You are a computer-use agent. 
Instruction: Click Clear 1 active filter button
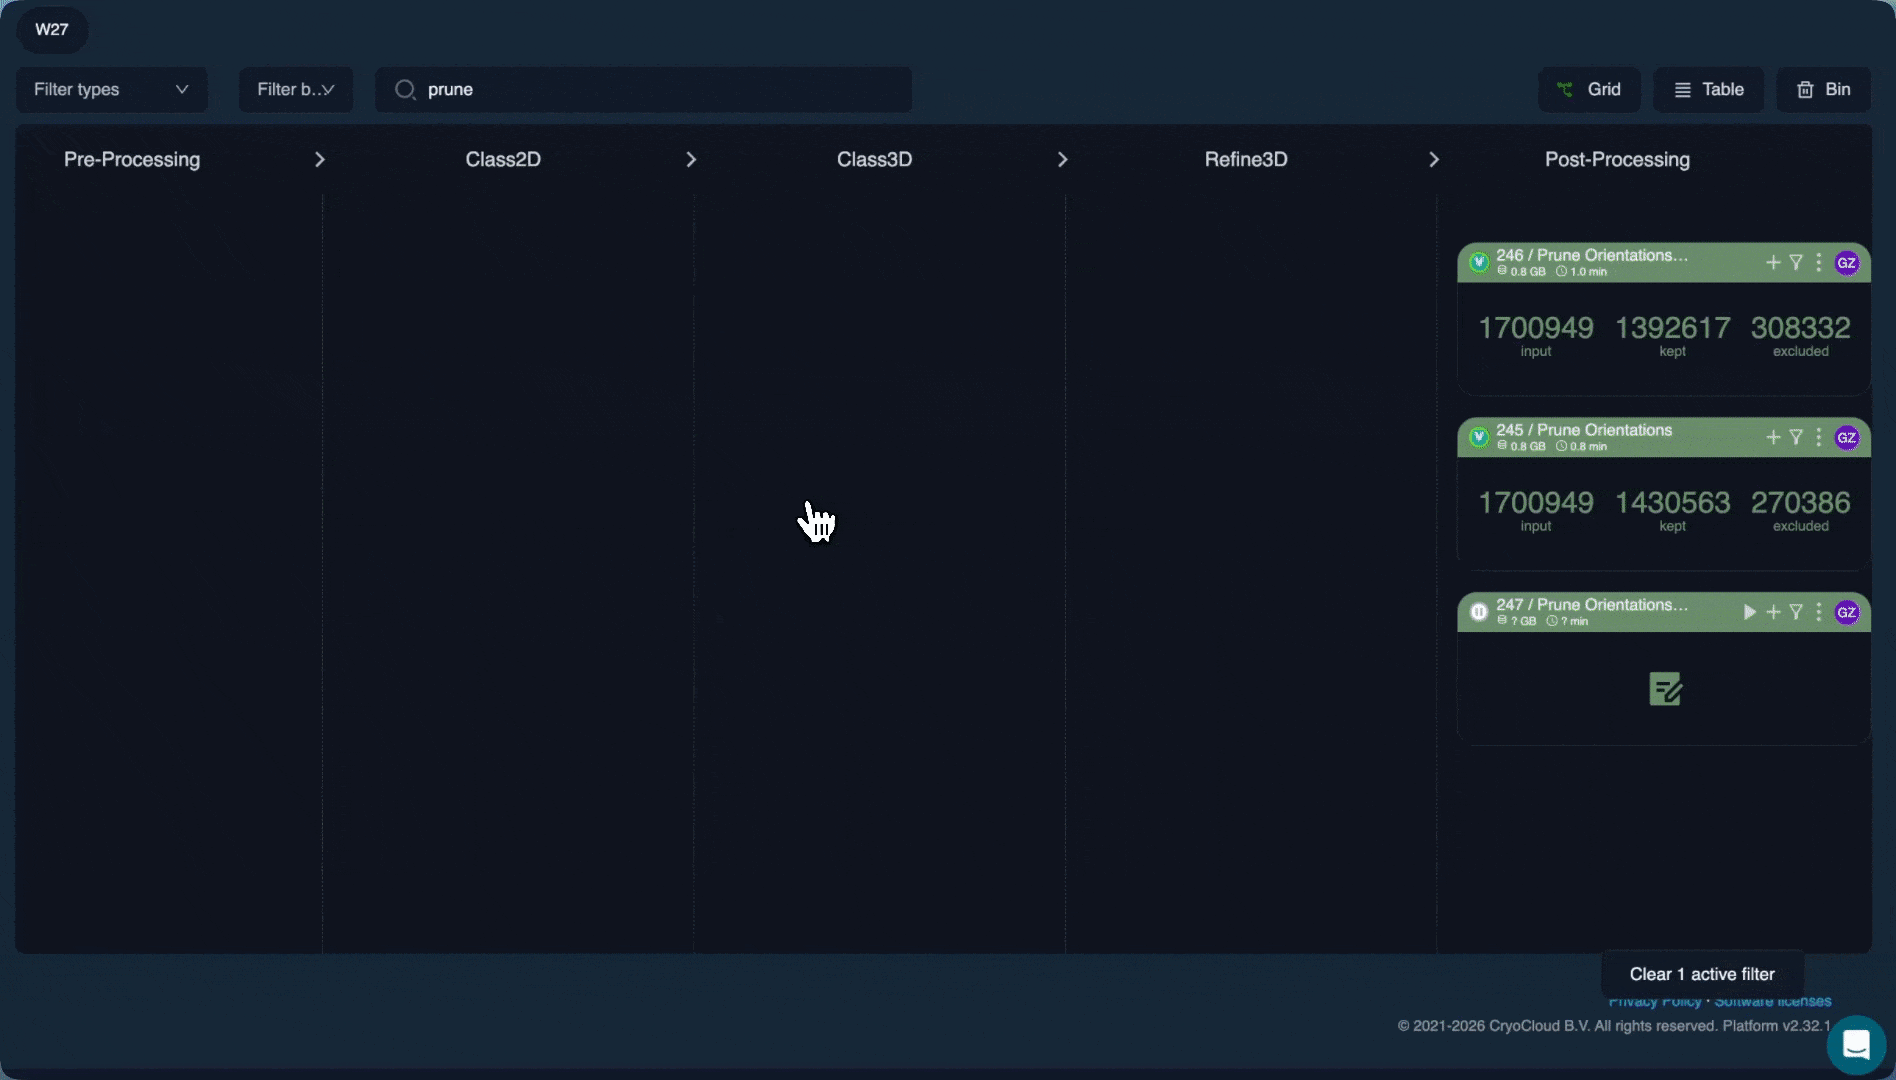tap(1702, 974)
